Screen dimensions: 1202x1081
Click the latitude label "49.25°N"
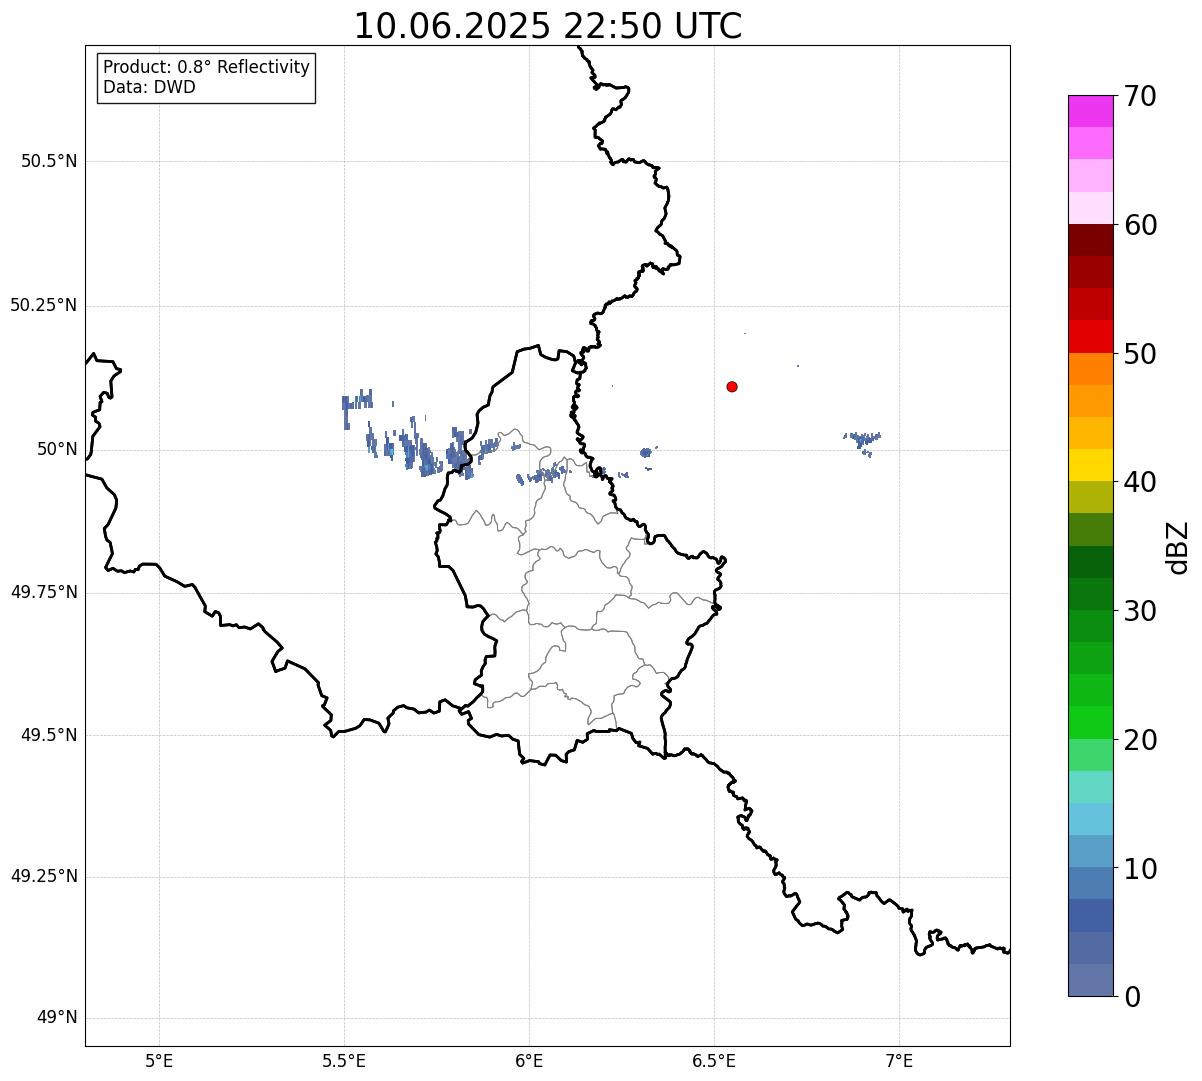coord(44,876)
